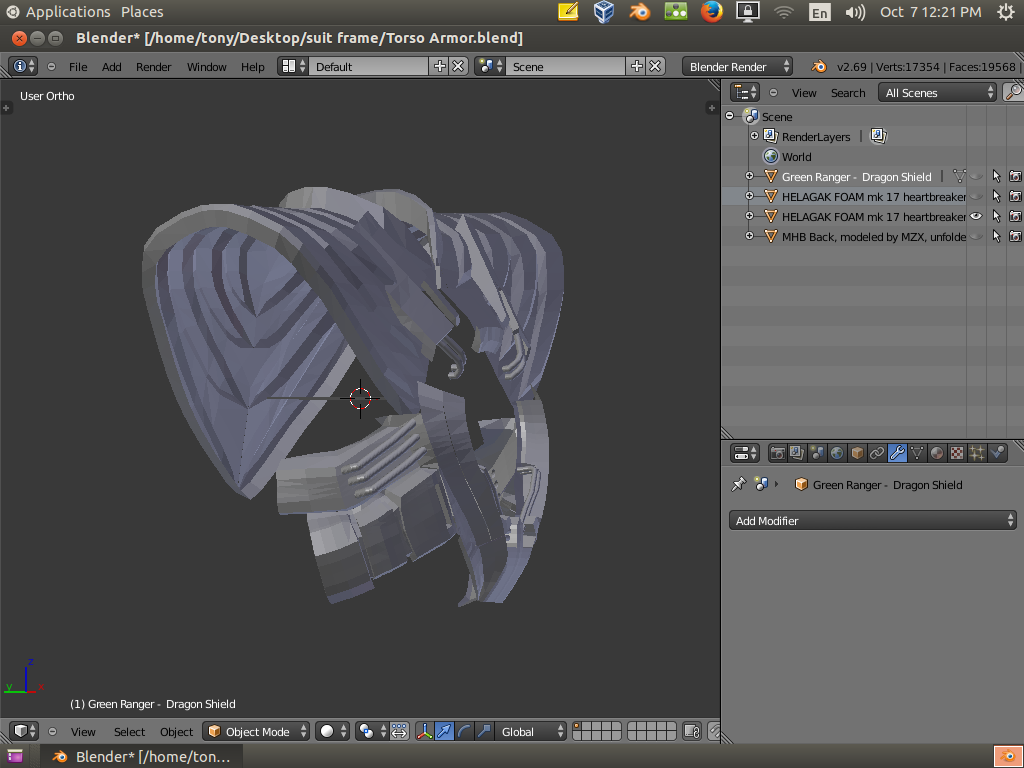Image resolution: width=1024 pixels, height=768 pixels.
Task: Toggle renderability camera for MHB Back object
Action: (1015, 236)
